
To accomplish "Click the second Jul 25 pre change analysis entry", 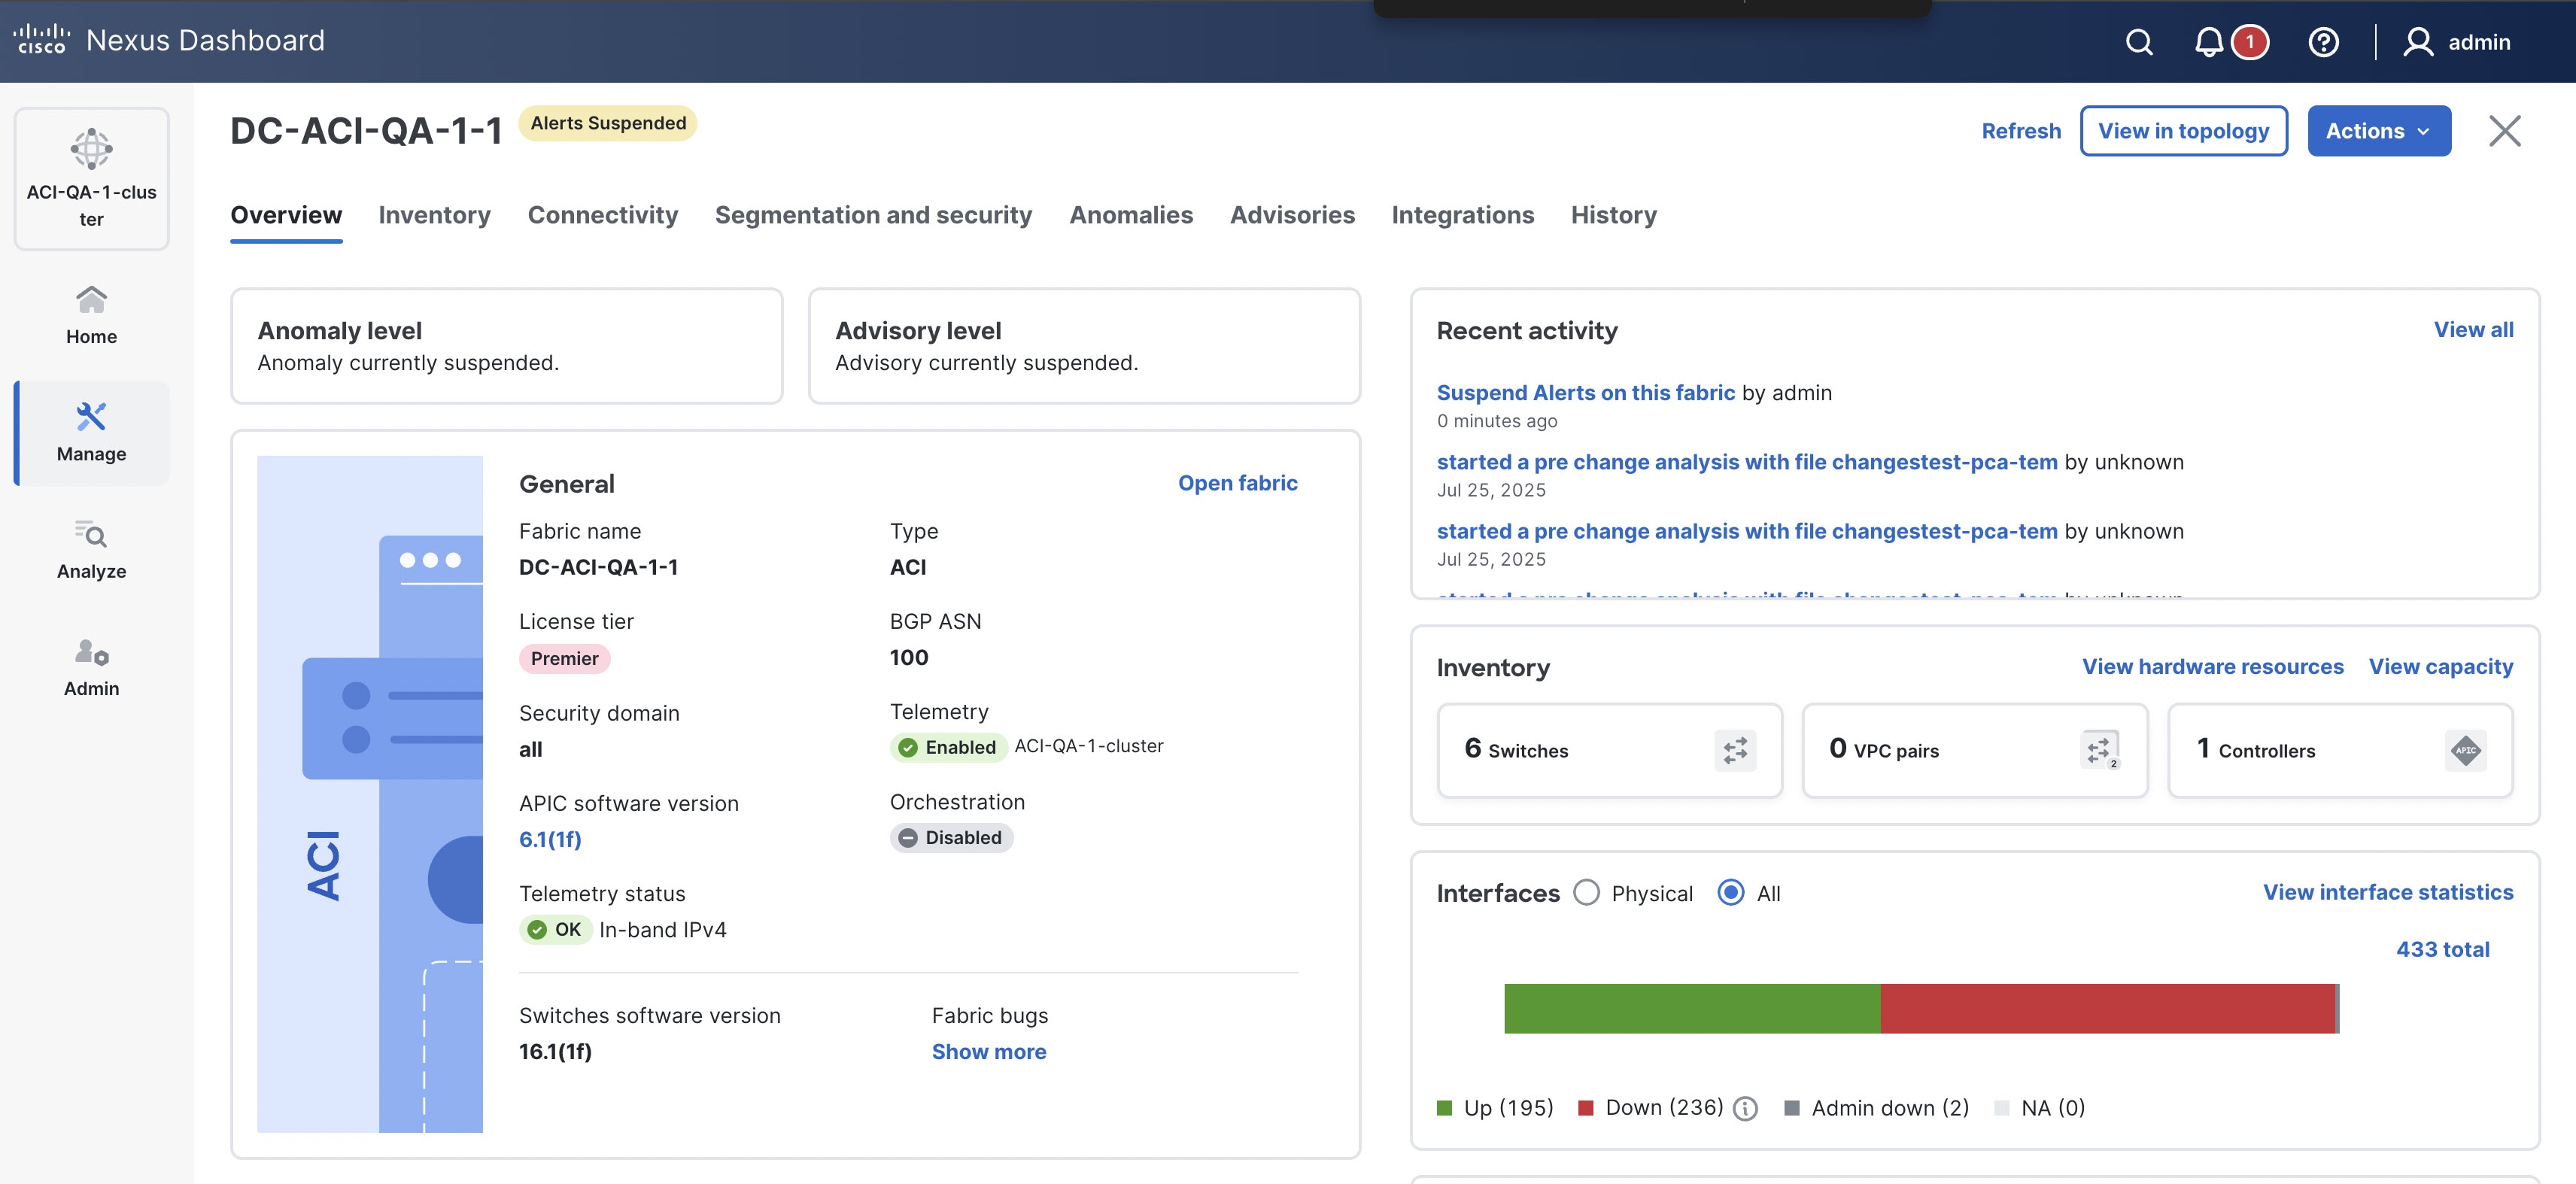I will pos(1747,531).
